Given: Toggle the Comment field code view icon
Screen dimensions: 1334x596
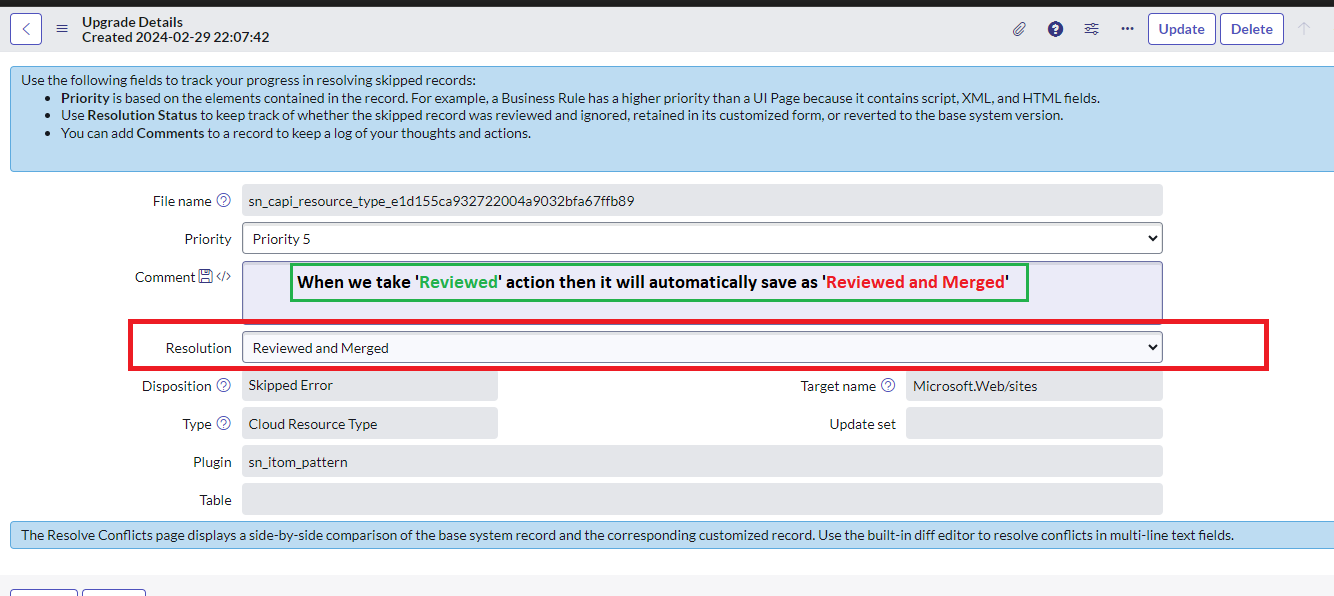Looking at the screenshot, I should tap(223, 277).
